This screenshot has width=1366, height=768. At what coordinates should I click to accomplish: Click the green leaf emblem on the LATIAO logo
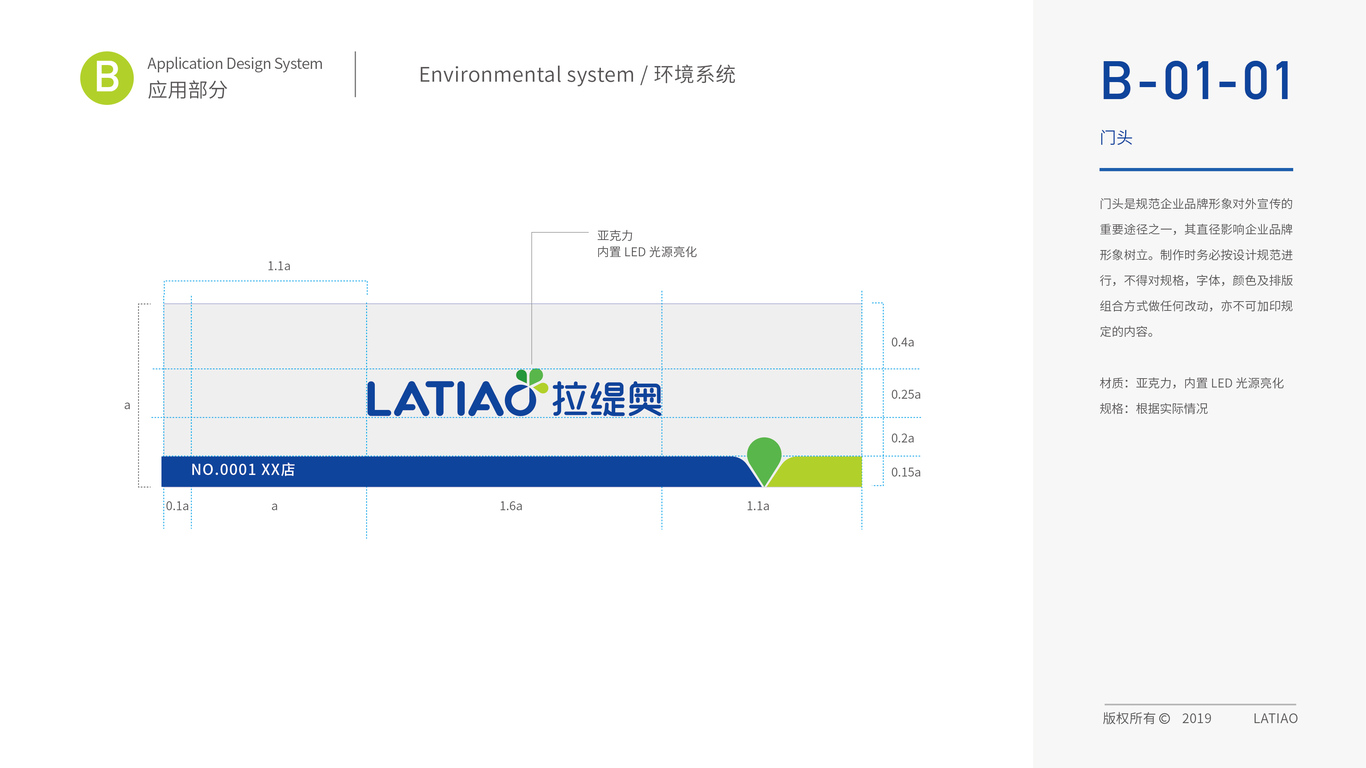(532, 379)
